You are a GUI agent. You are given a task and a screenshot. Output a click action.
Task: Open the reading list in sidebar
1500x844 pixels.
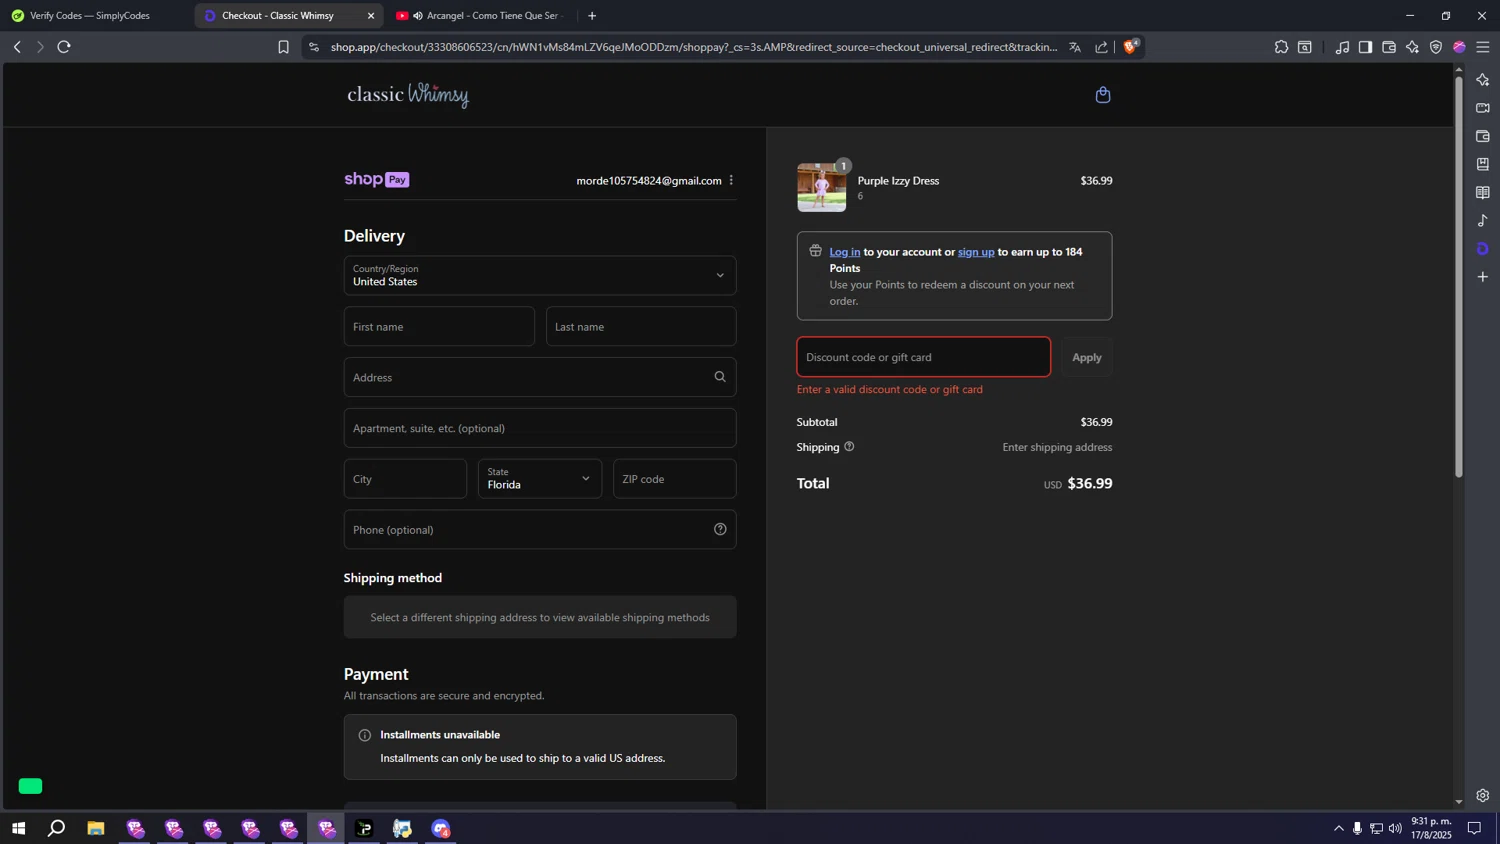click(1483, 192)
